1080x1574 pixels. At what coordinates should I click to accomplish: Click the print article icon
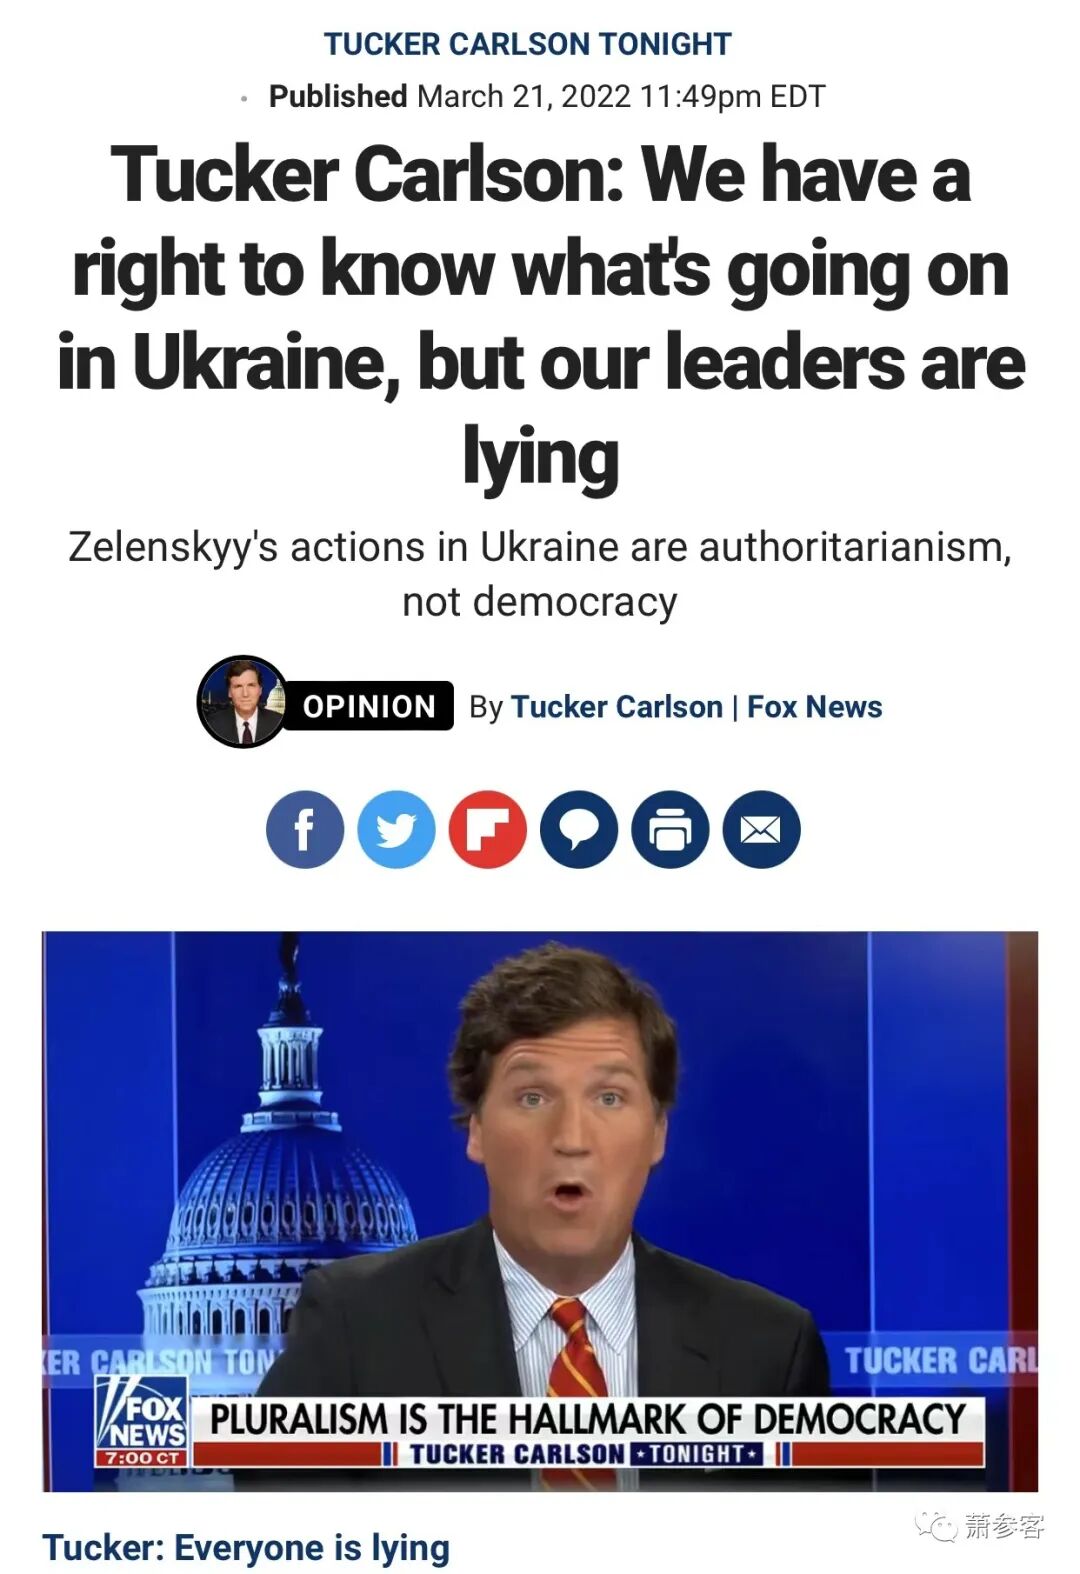coord(670,829)
